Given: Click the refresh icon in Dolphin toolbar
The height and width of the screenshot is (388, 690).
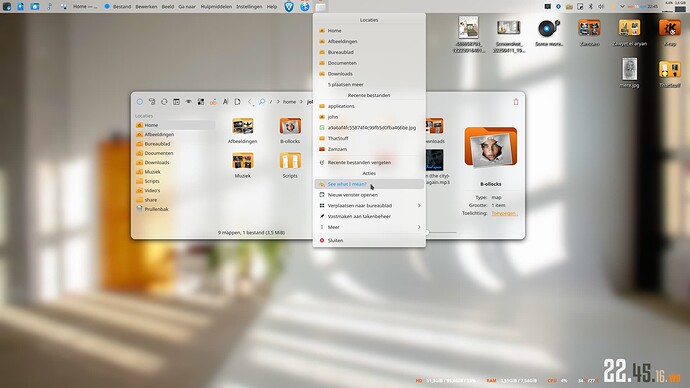Looking at the screenshot, I should coord(164,102).
